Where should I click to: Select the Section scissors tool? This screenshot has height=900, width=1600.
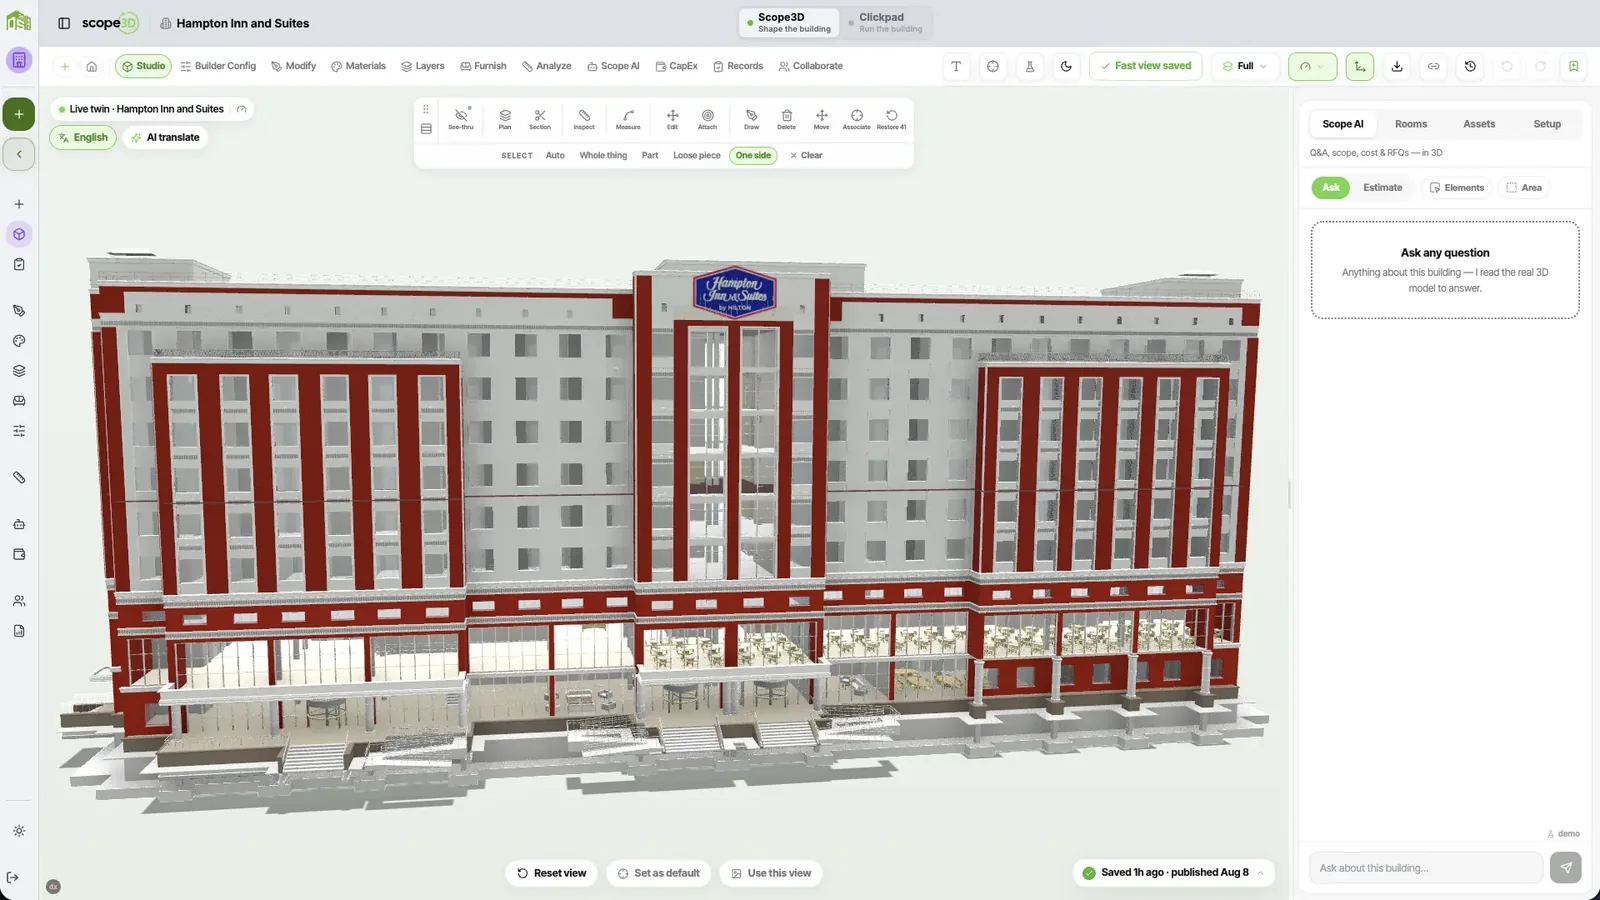coord(540,118)
